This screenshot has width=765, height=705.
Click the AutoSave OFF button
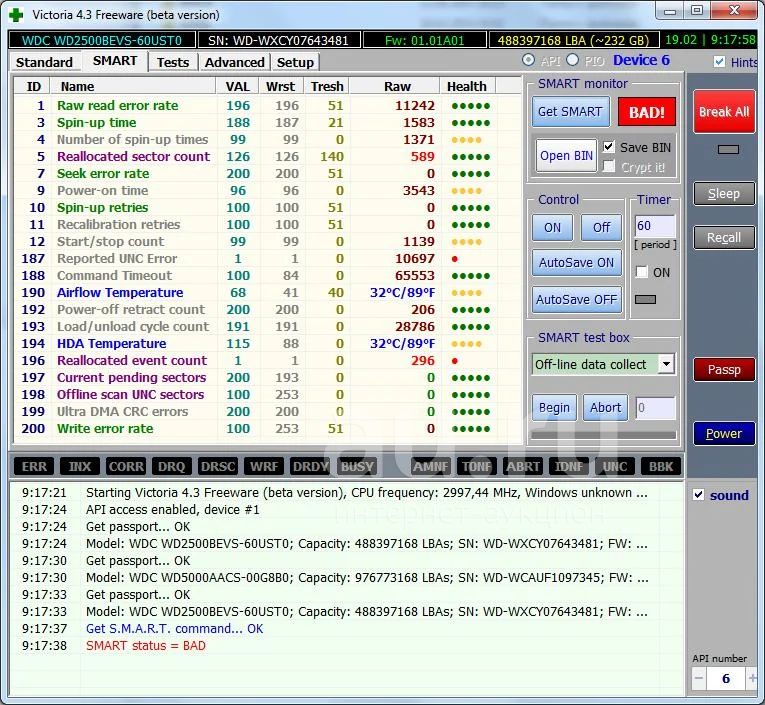(x=576, y=300)
